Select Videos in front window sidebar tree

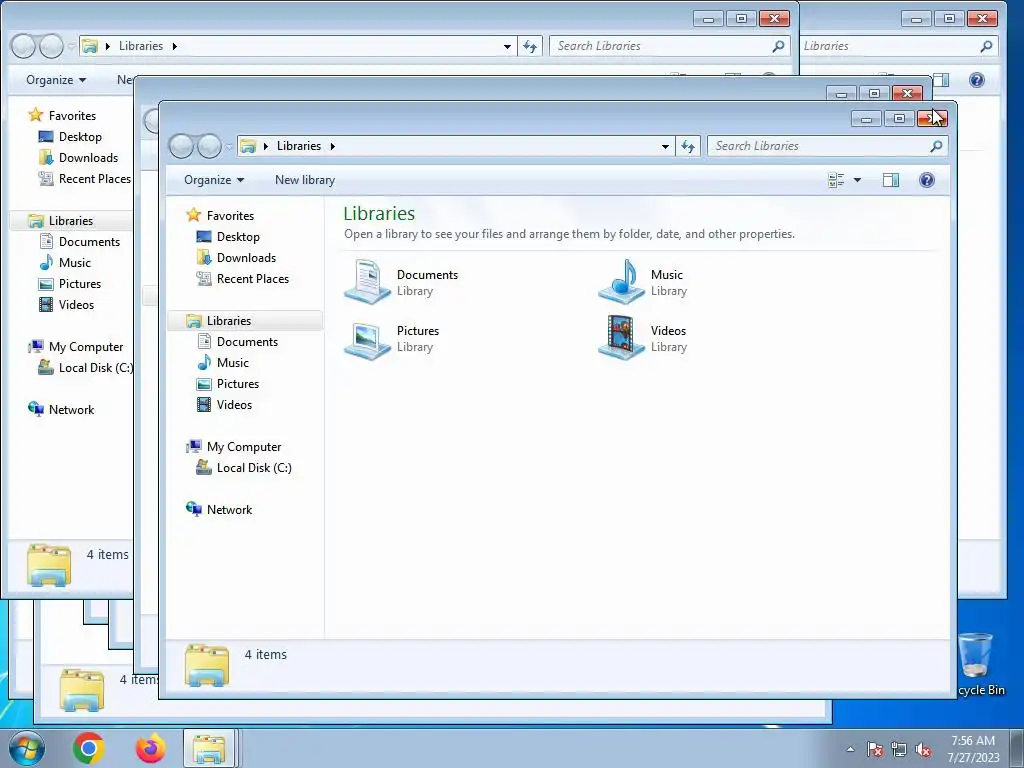click(225, 404)
